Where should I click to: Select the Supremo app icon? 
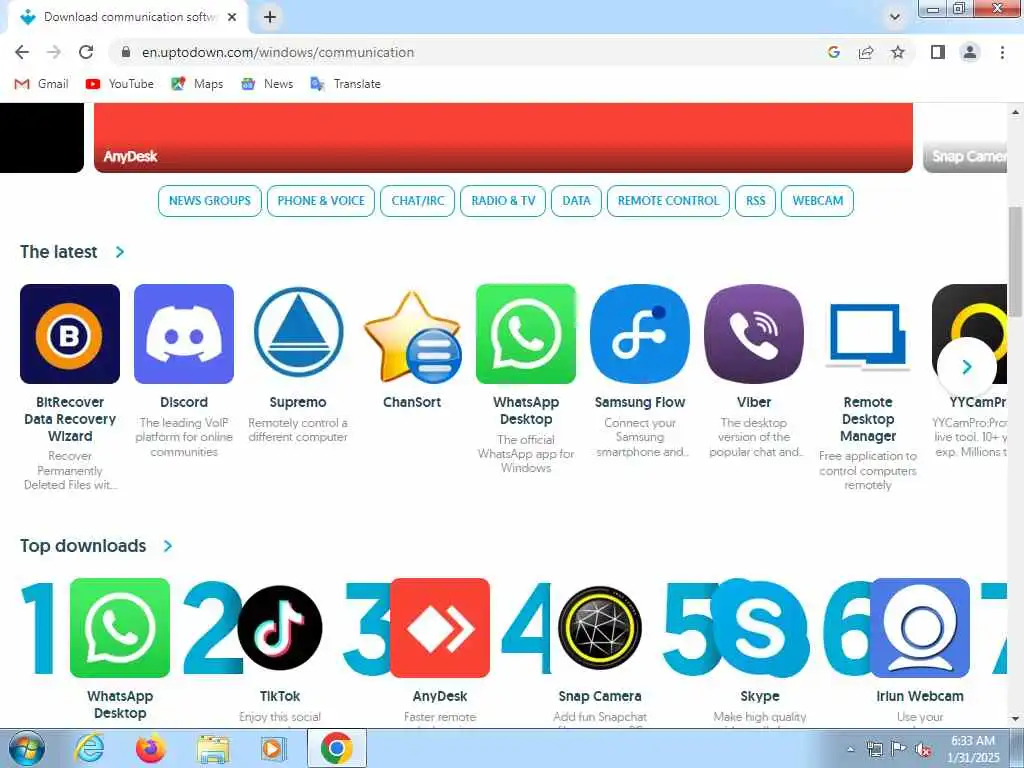tap(298, 334)
